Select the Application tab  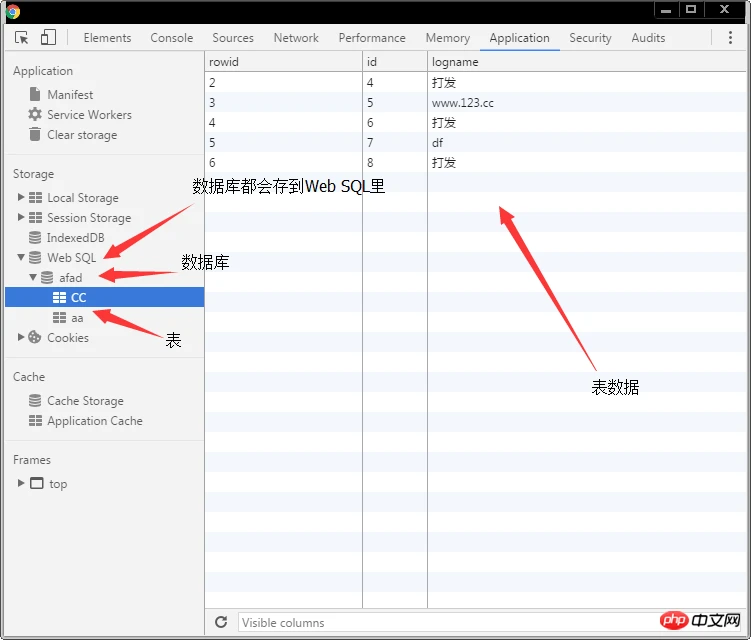click(519, 38)
